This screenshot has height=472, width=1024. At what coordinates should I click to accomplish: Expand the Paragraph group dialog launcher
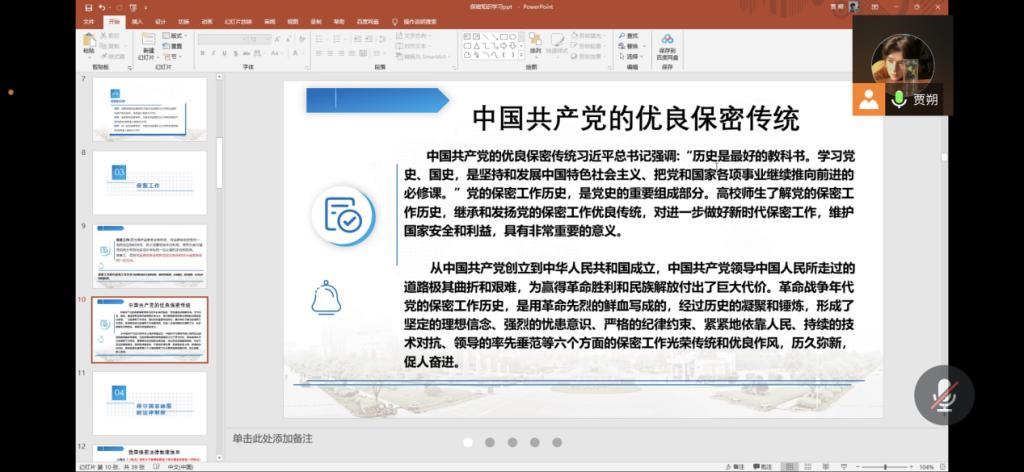click(x=453, y=67)
